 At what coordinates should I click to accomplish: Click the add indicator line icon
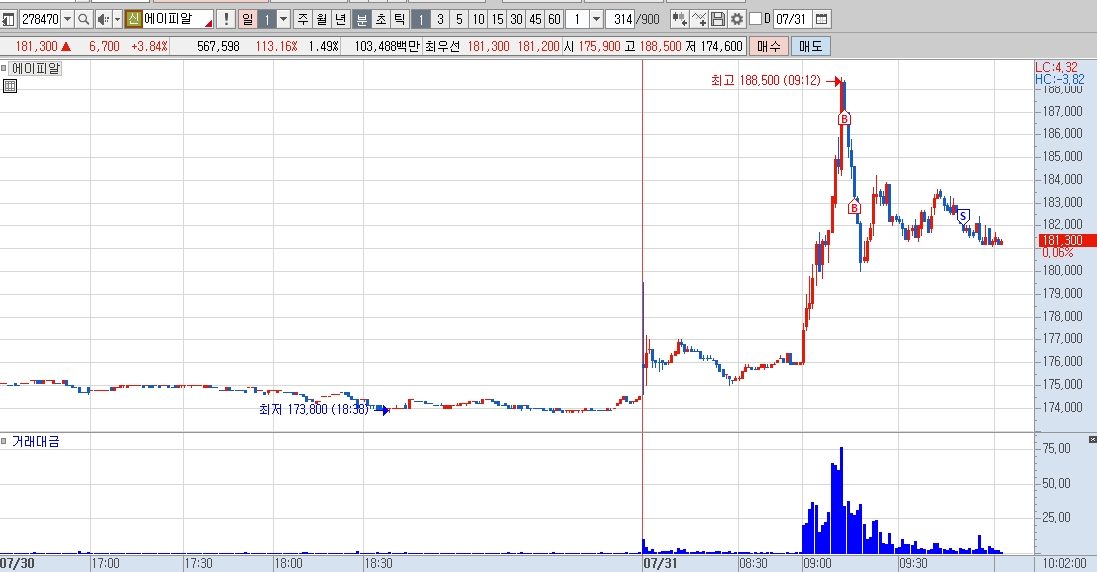click(698, 20)
